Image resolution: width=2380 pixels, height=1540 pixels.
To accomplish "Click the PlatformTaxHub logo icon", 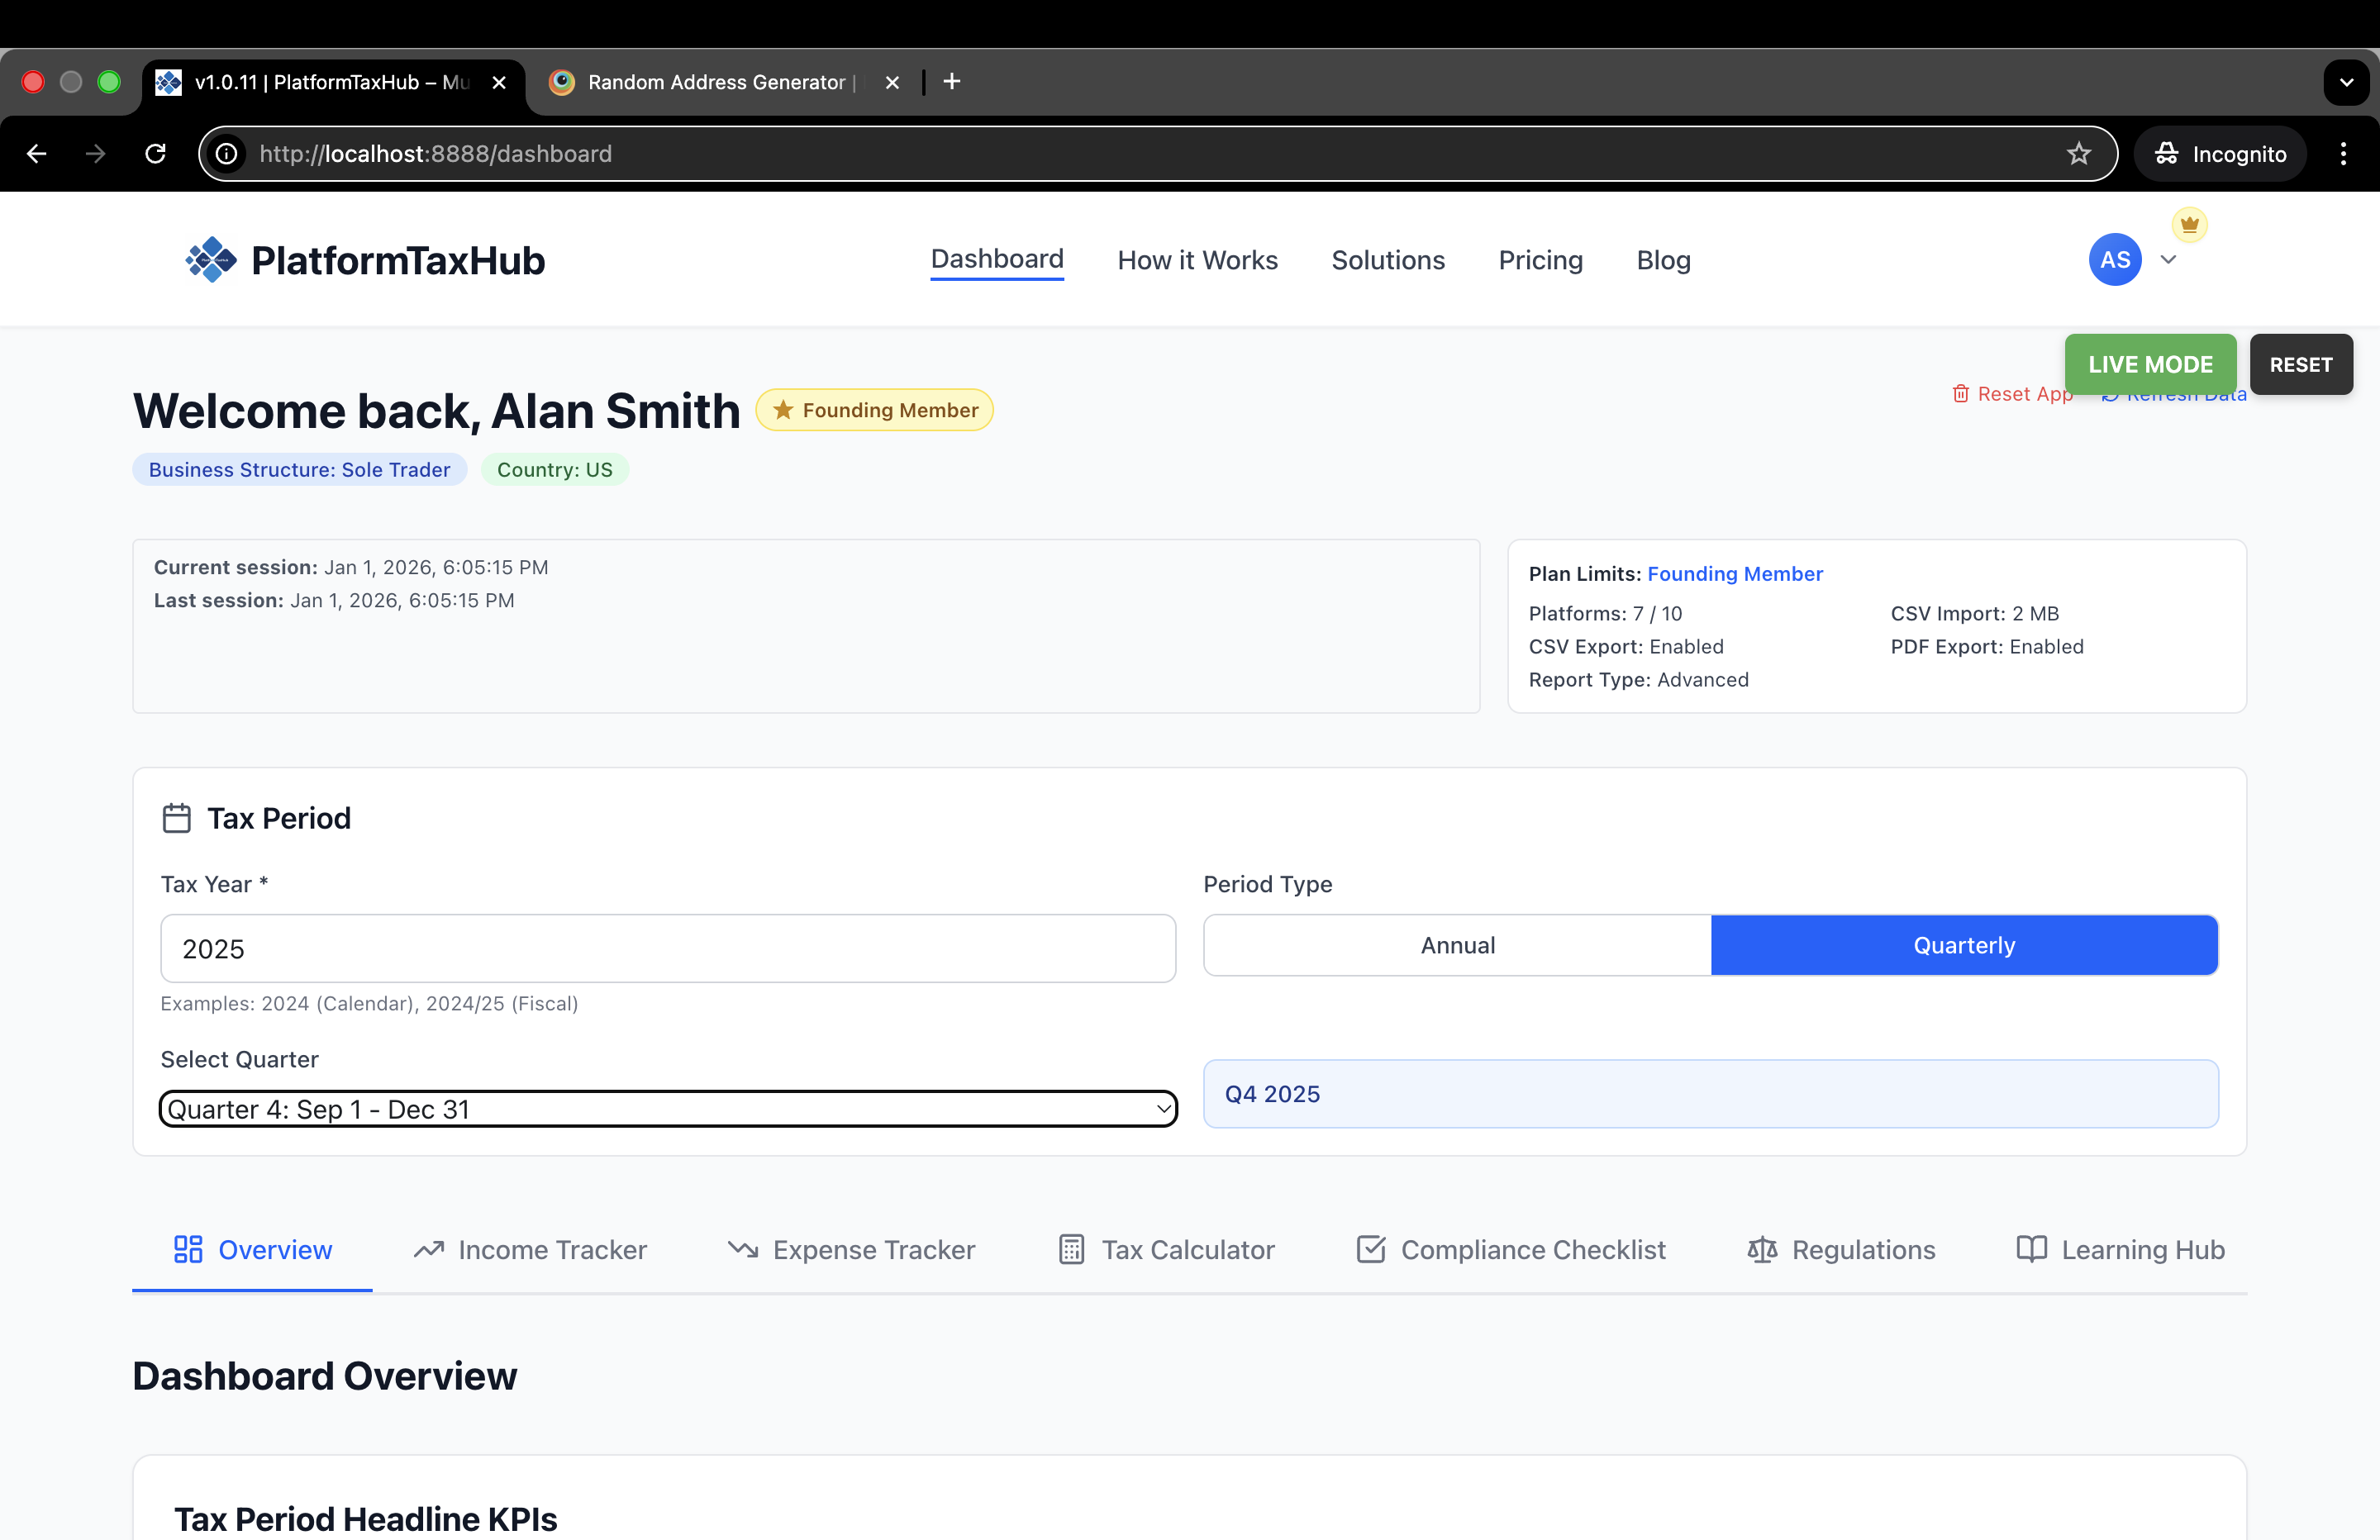I will coord(209,259).
